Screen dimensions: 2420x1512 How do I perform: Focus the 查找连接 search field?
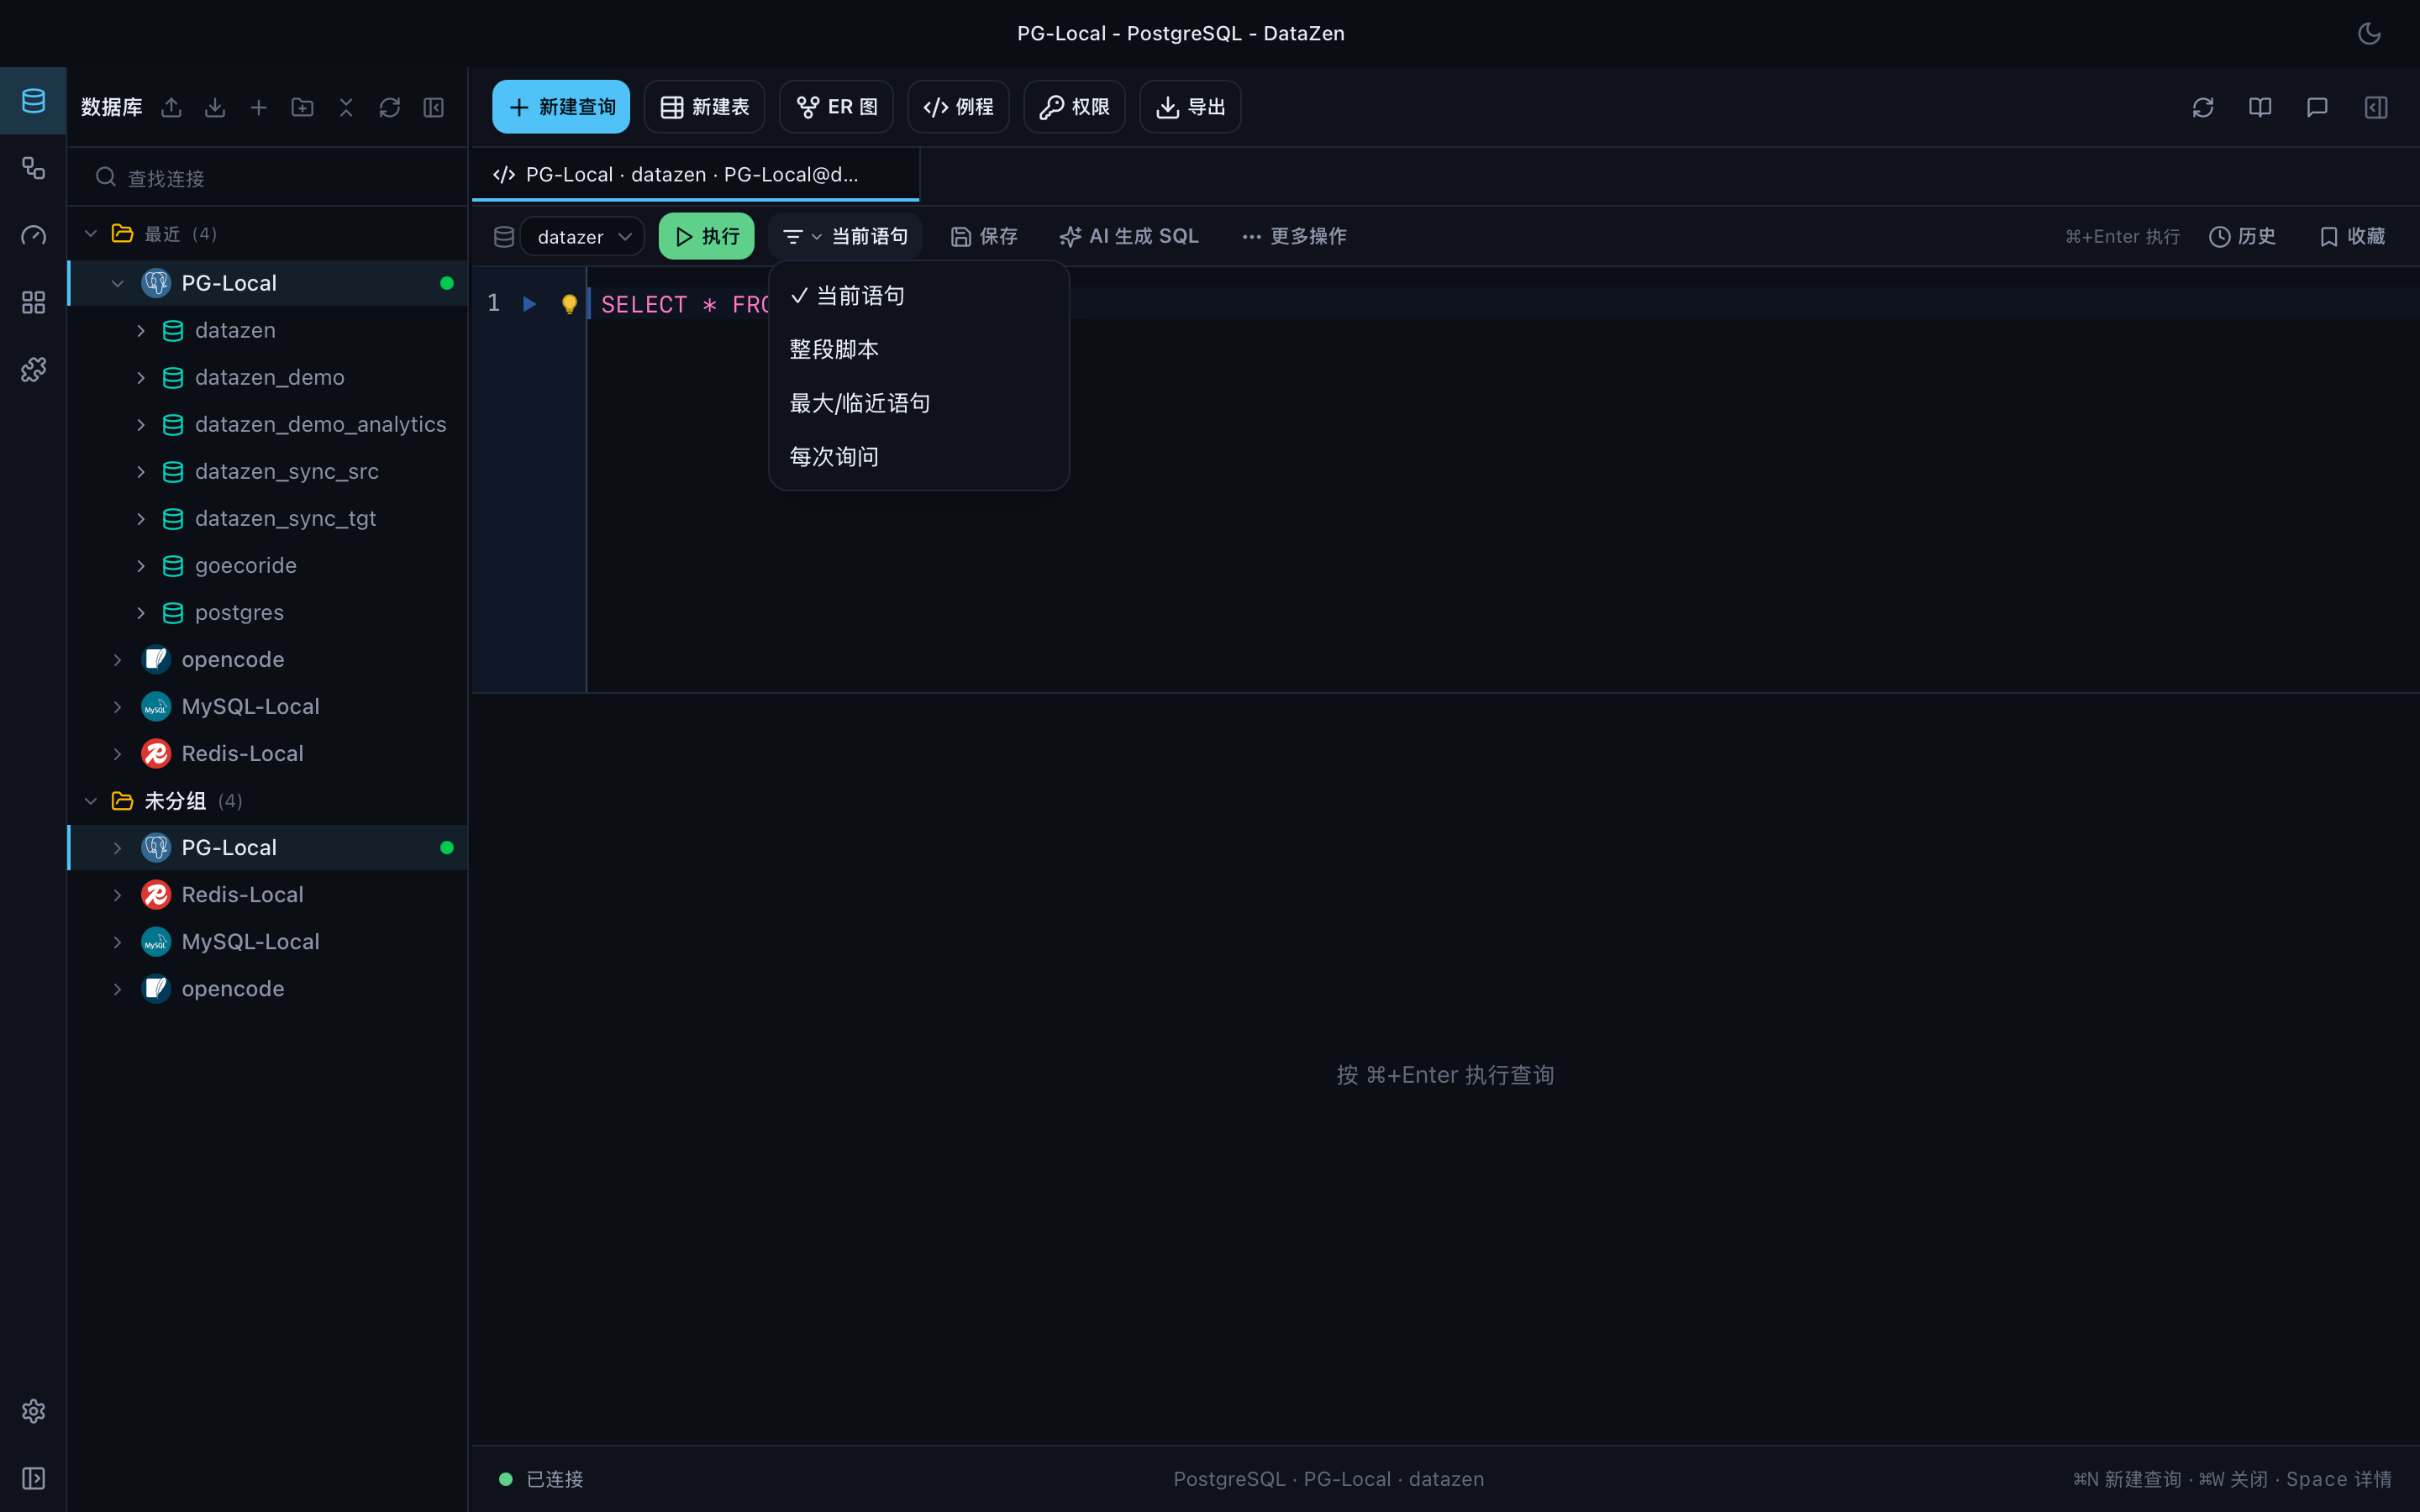(x=268, y=178)
